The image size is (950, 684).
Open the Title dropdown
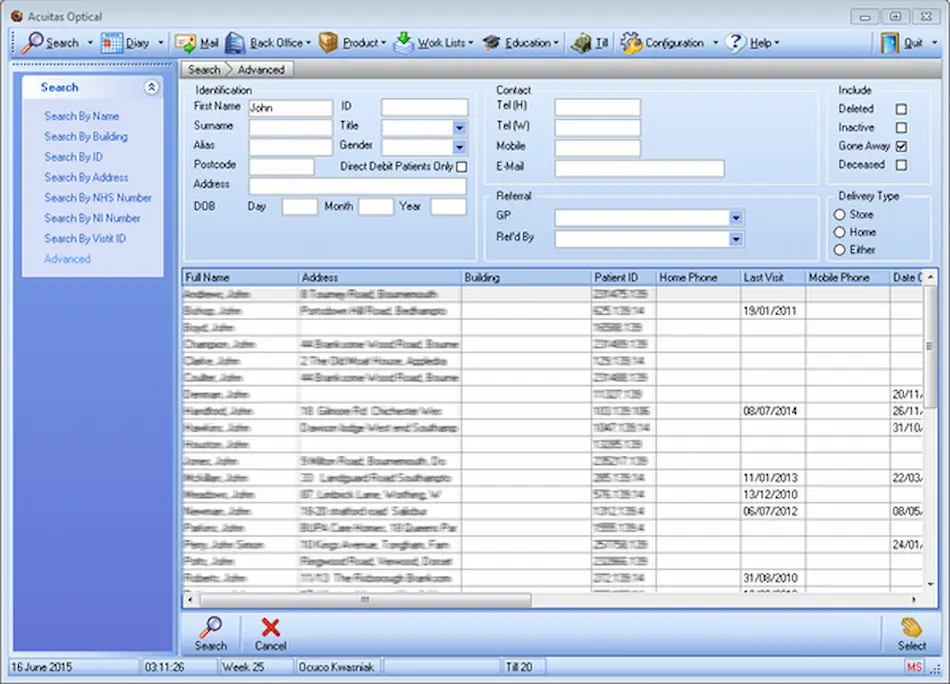458,125
